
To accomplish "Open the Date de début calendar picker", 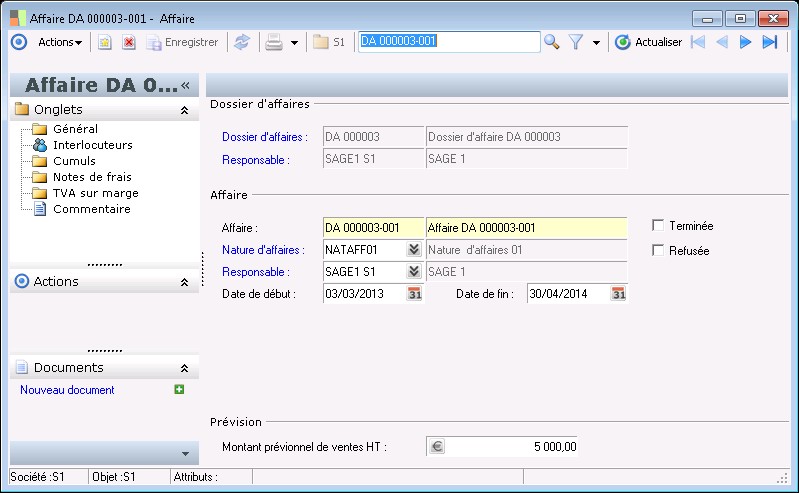I will (415, 294).
